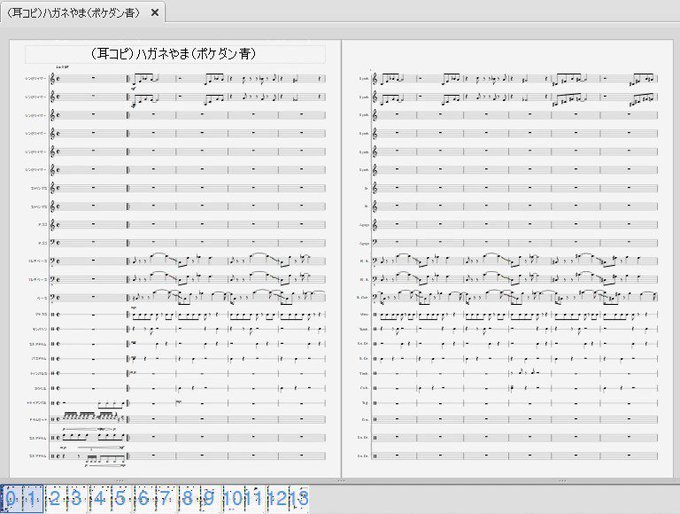Jump to page 13 in the navigator

point(299,498)
